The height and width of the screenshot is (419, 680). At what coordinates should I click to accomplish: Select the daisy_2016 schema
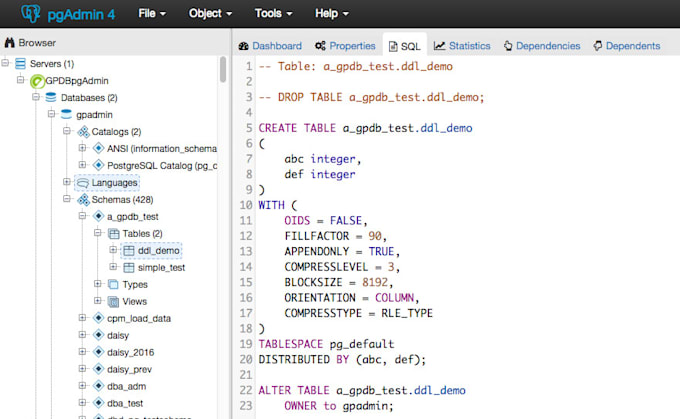[x=130, y=353]
